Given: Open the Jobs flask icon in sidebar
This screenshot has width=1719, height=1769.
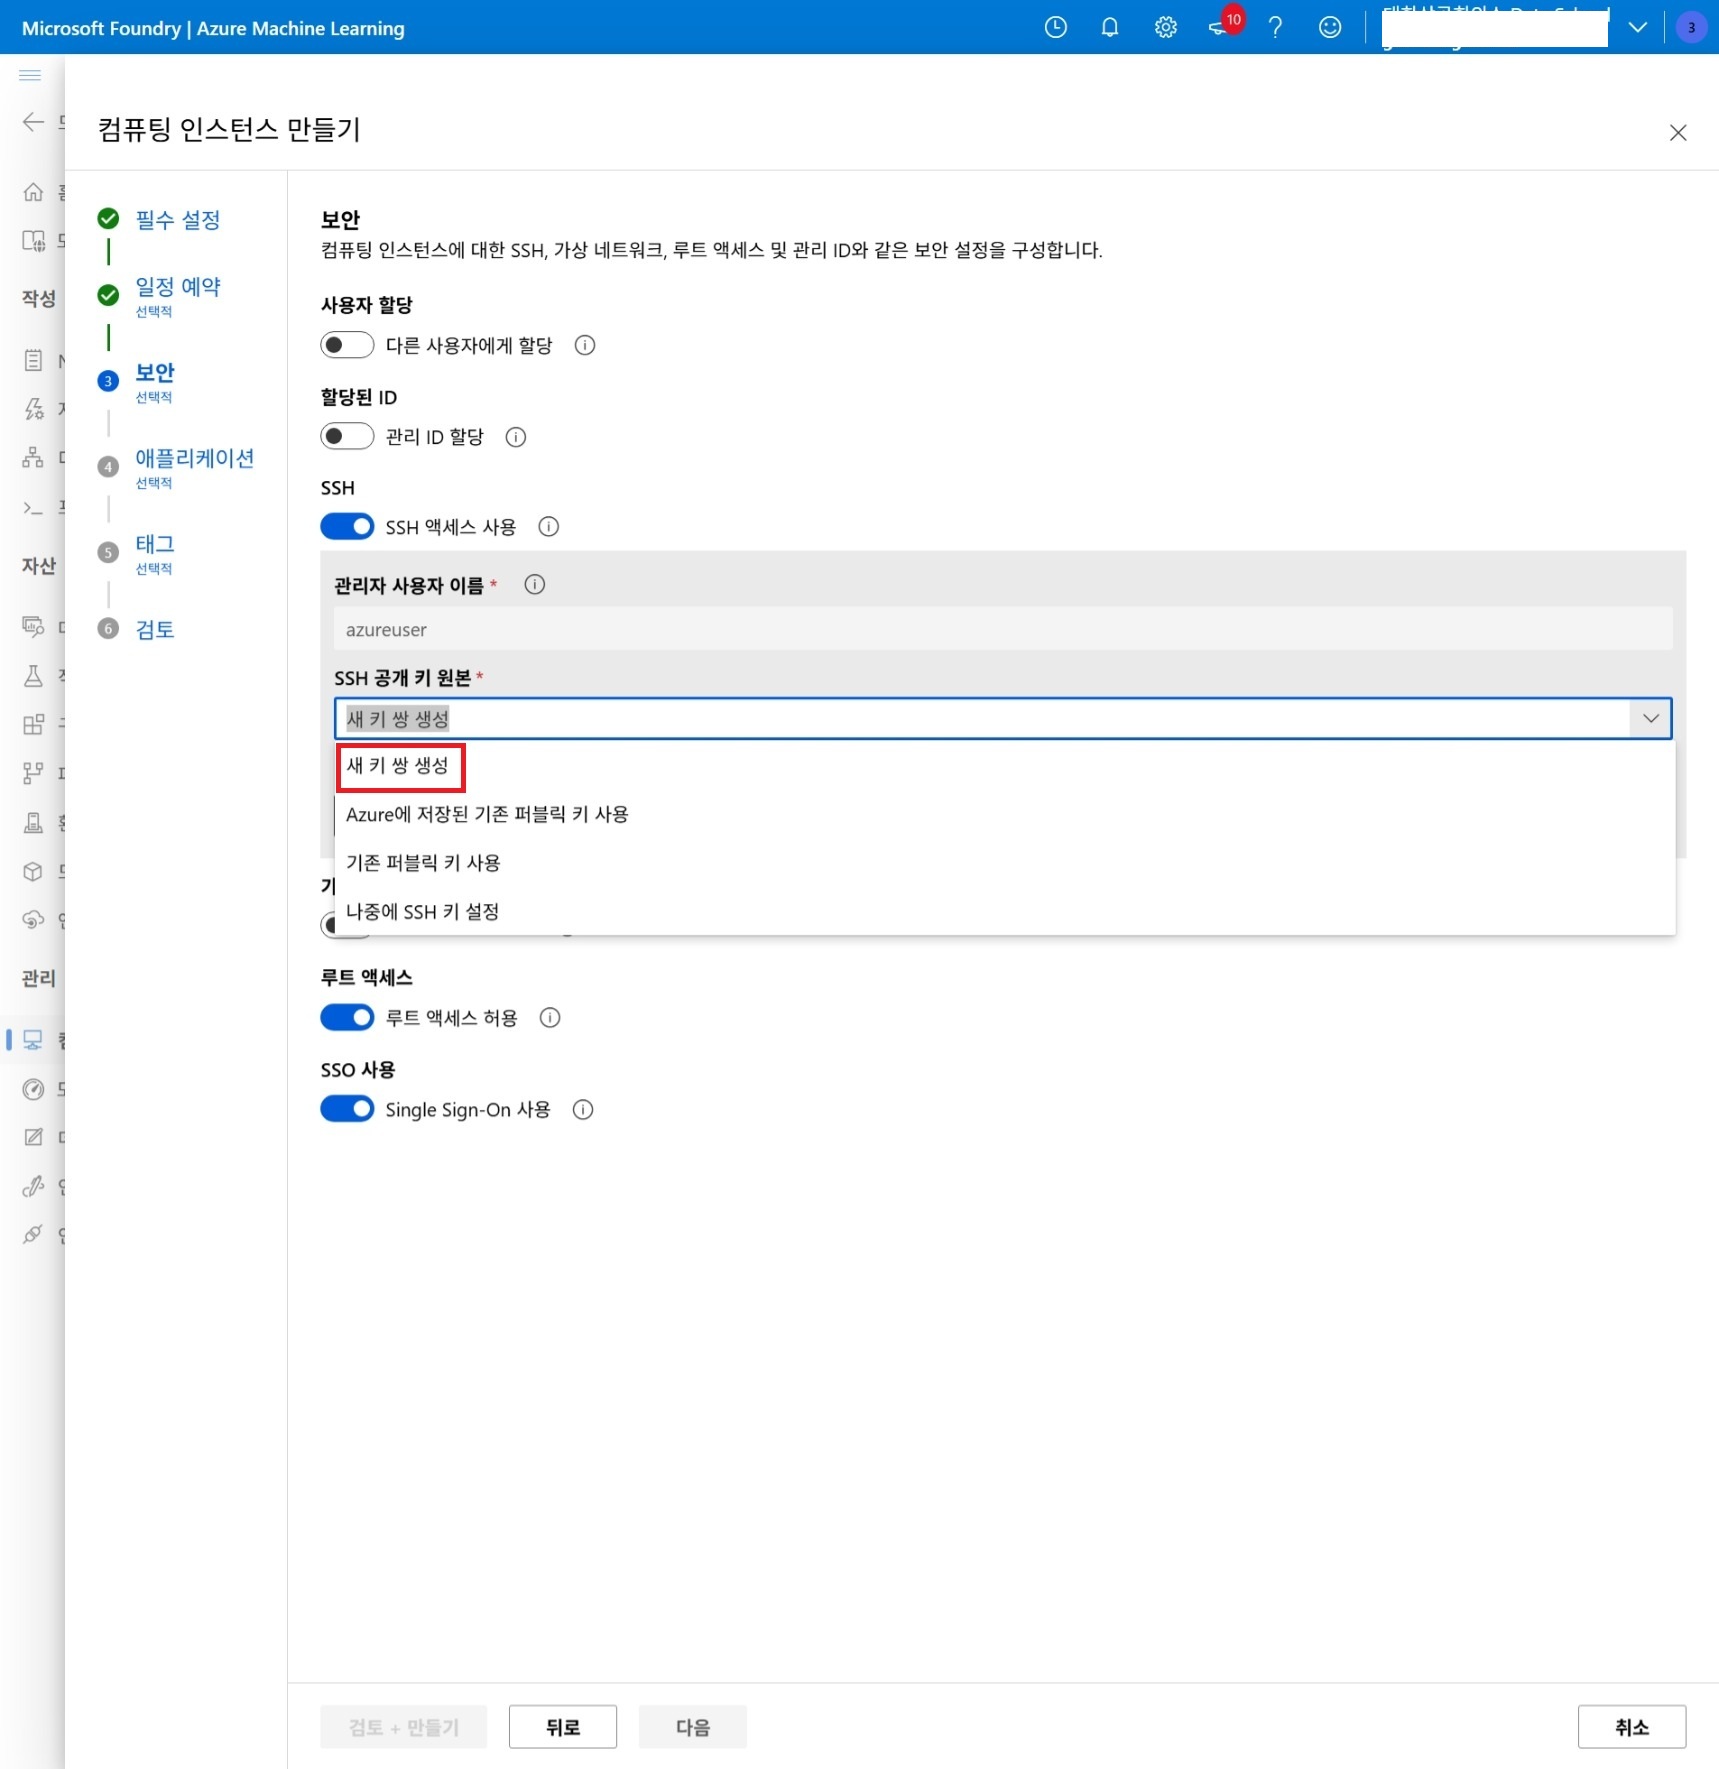Looking at the screenshot, I should click(x=33, y=676).
